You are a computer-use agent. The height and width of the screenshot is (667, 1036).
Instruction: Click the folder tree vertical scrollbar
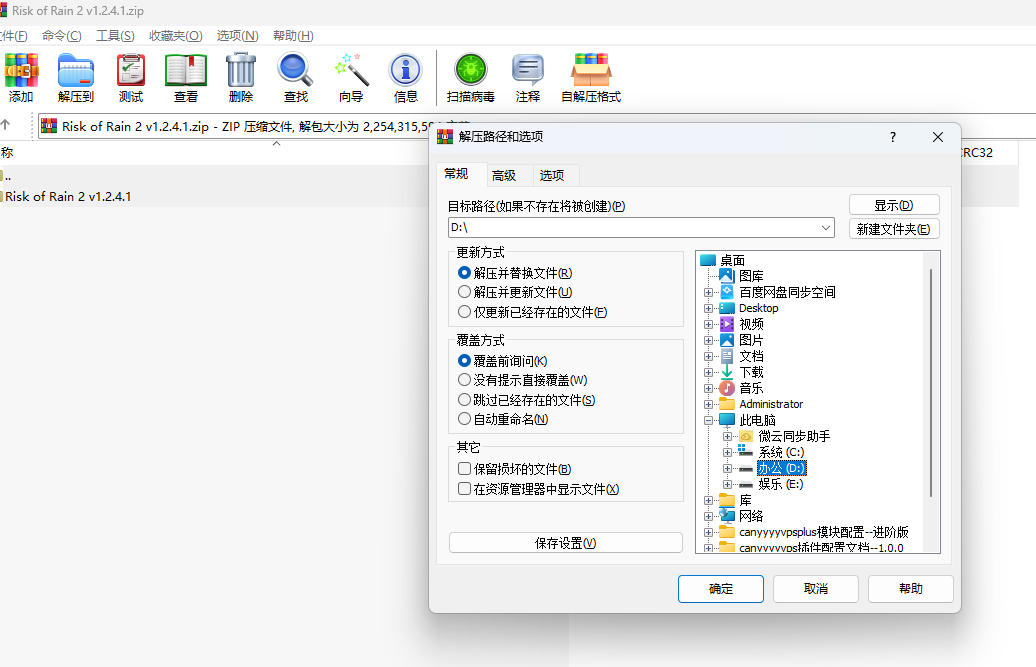[931, 380]
